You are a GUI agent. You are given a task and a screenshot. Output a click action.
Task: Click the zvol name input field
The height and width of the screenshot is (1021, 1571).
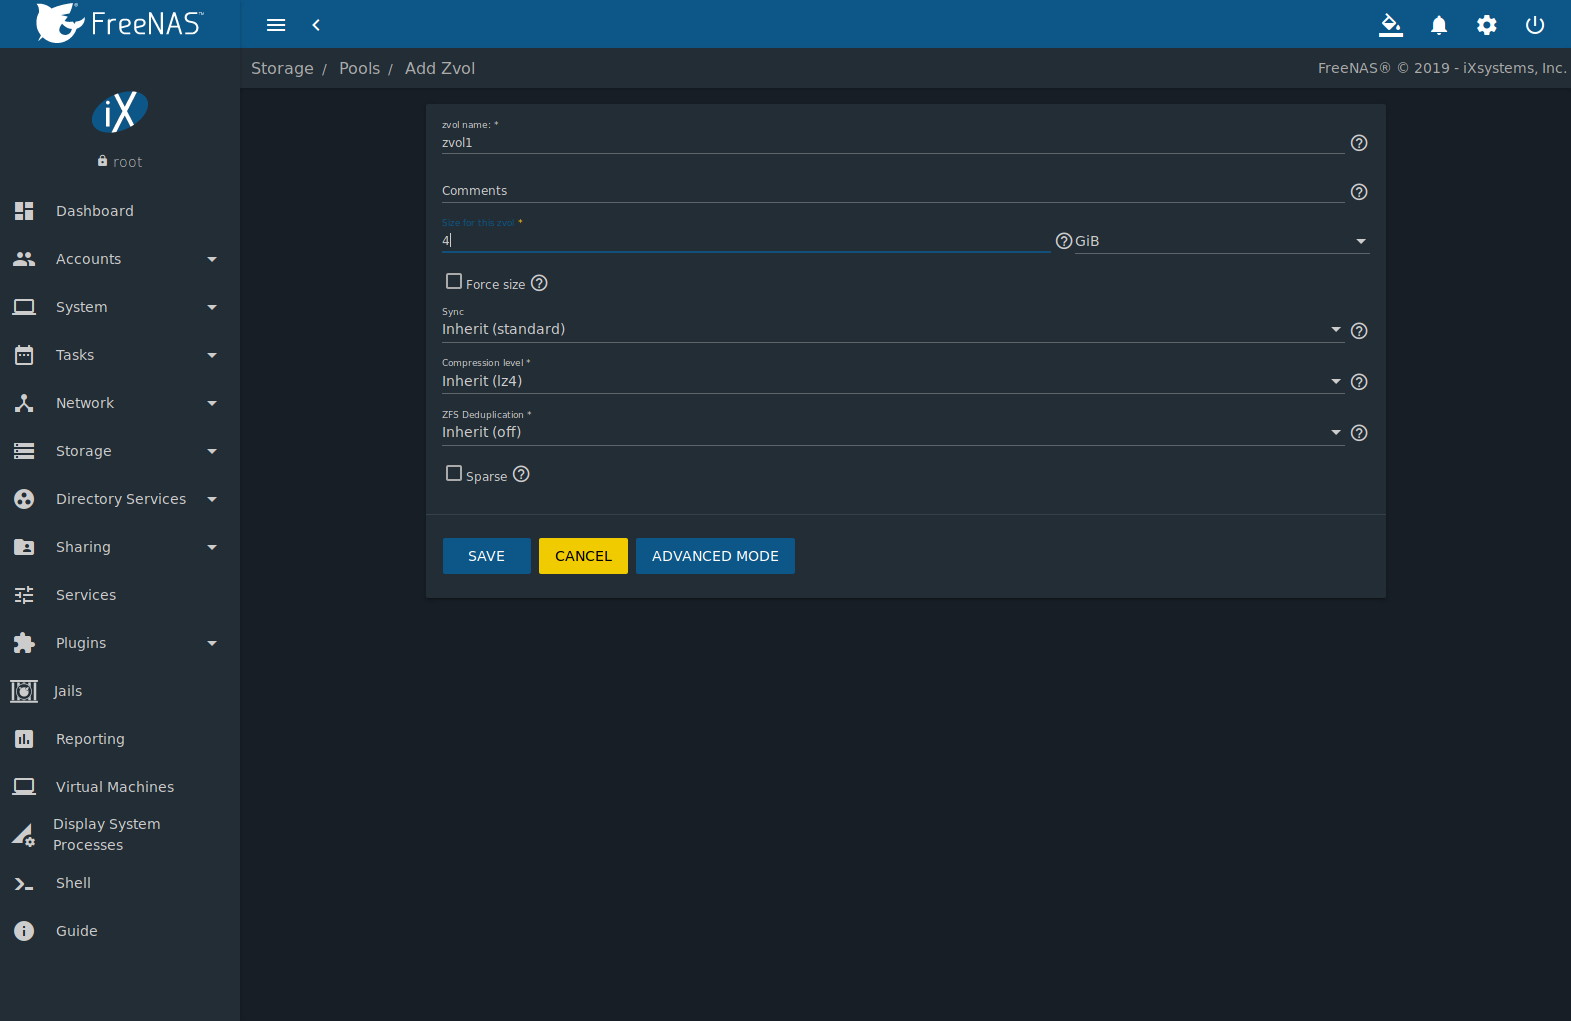(892, 143)
